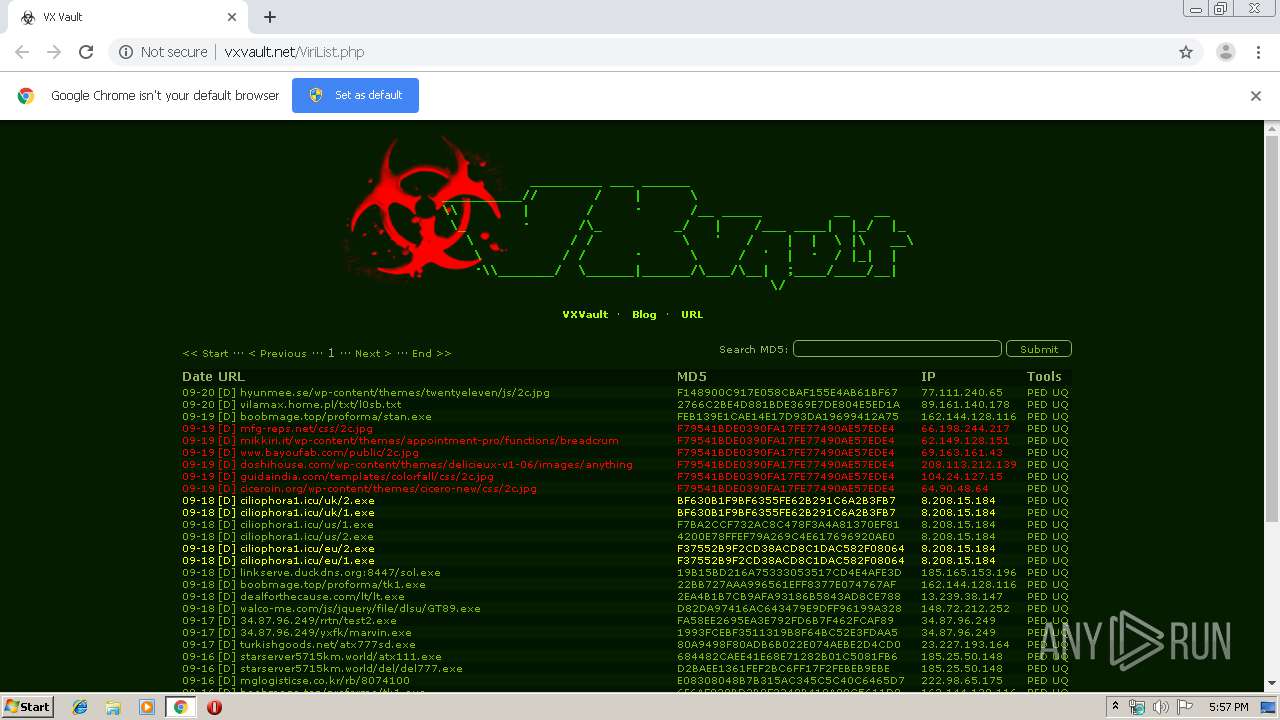Open the Chrome profile avatar menu

point(1225,52)
